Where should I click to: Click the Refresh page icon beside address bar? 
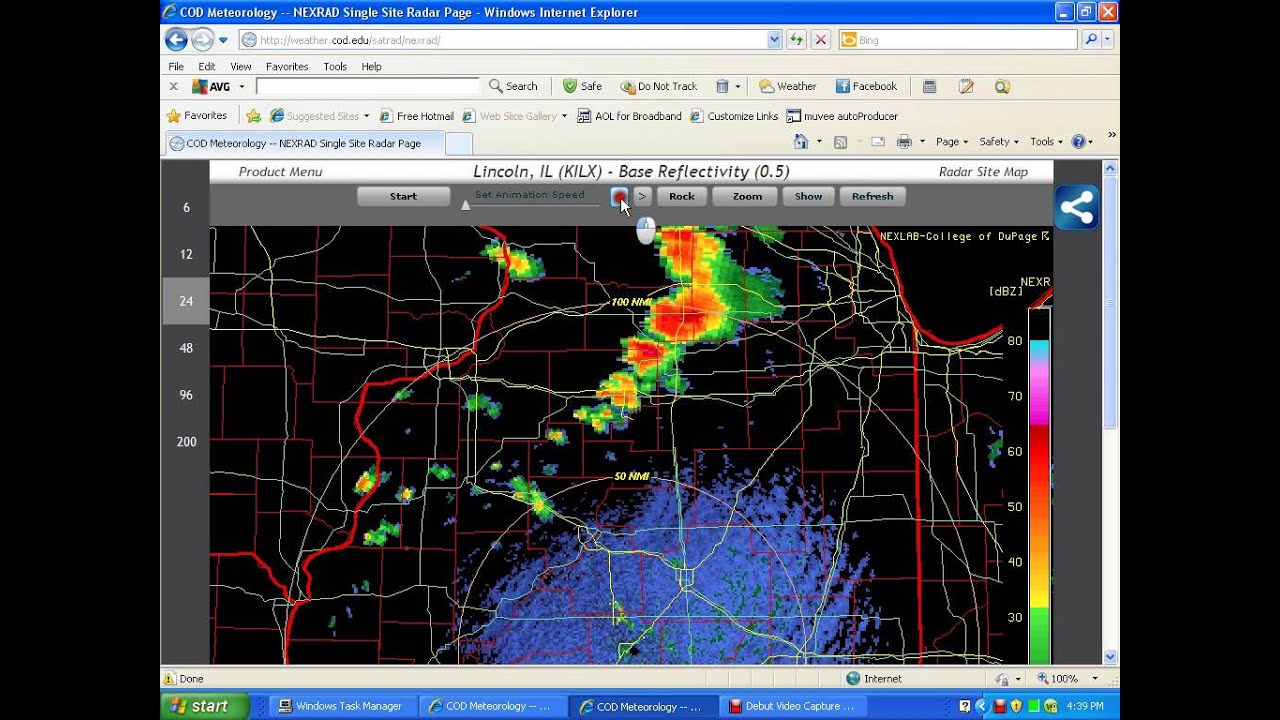pos(796,40)
